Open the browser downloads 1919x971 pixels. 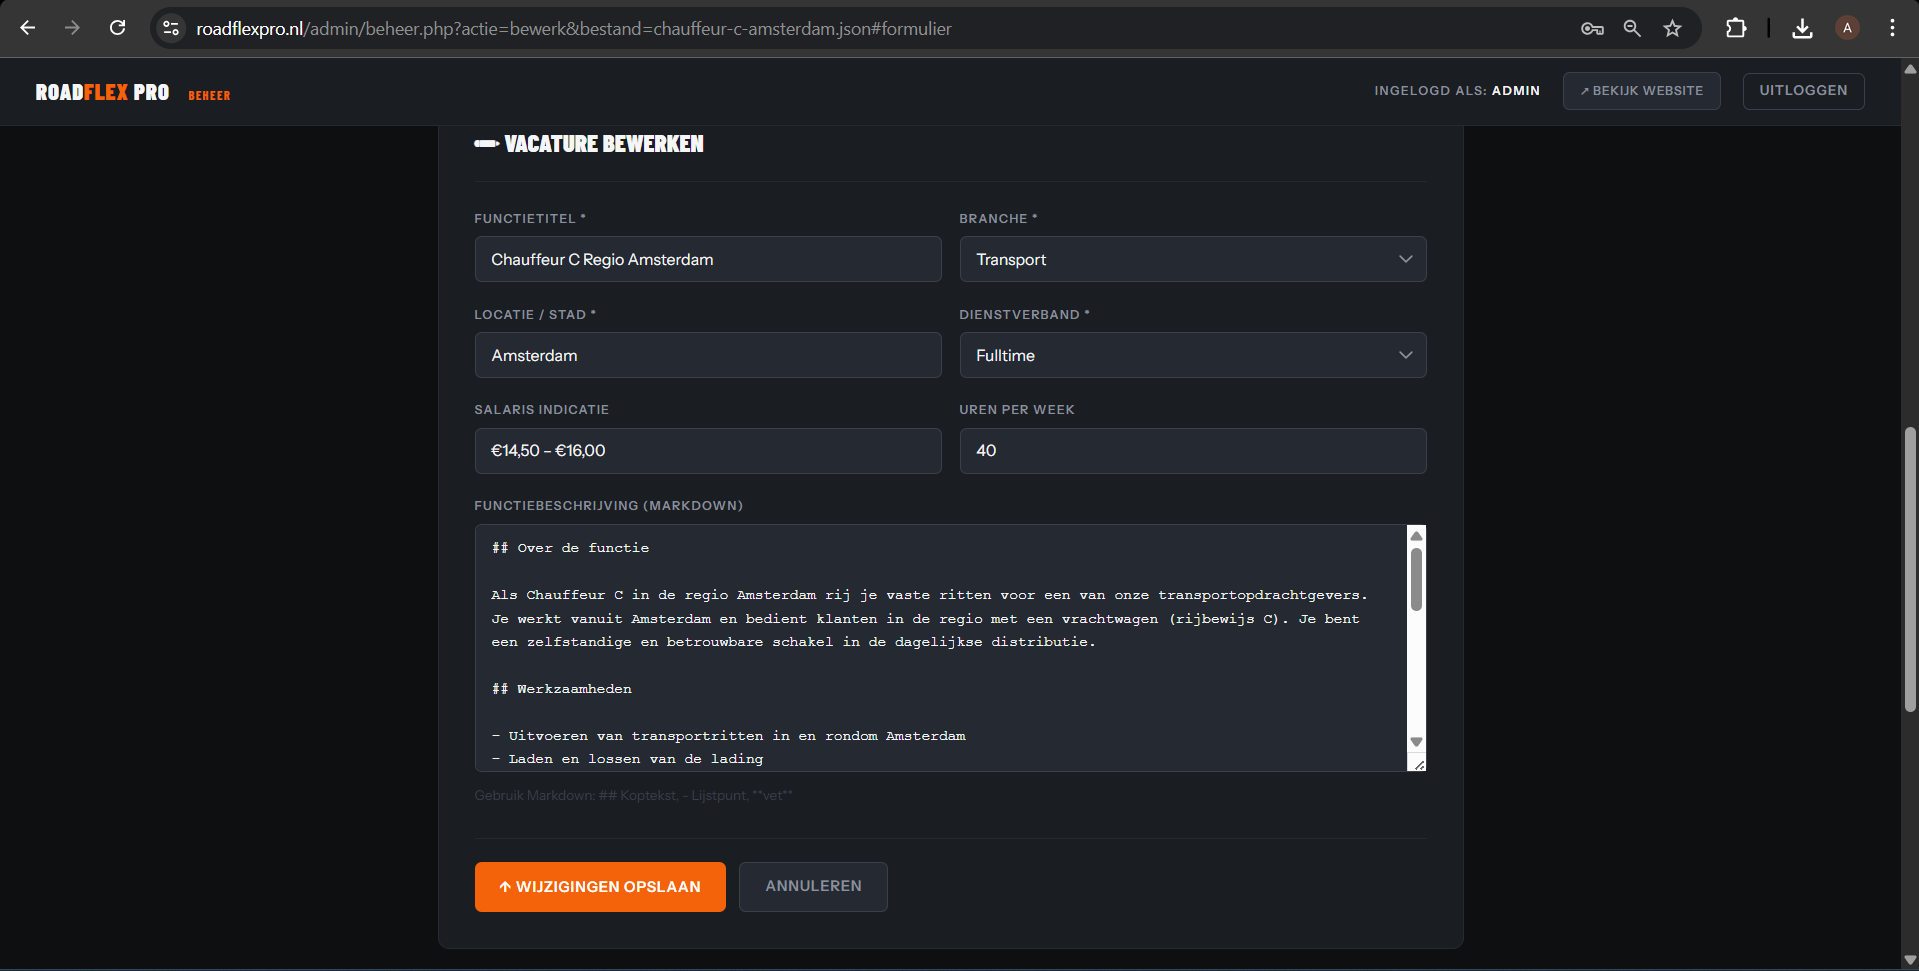1802,28
